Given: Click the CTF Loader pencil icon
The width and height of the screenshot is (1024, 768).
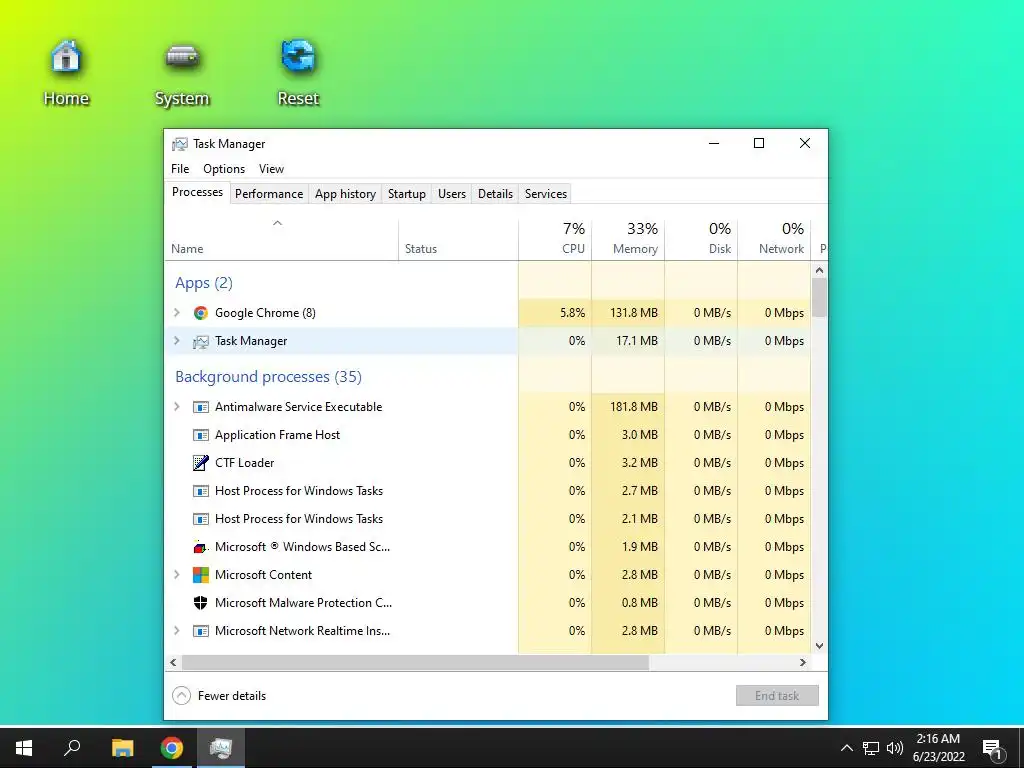Looking at the screenshot, I should tap(200, 463).
